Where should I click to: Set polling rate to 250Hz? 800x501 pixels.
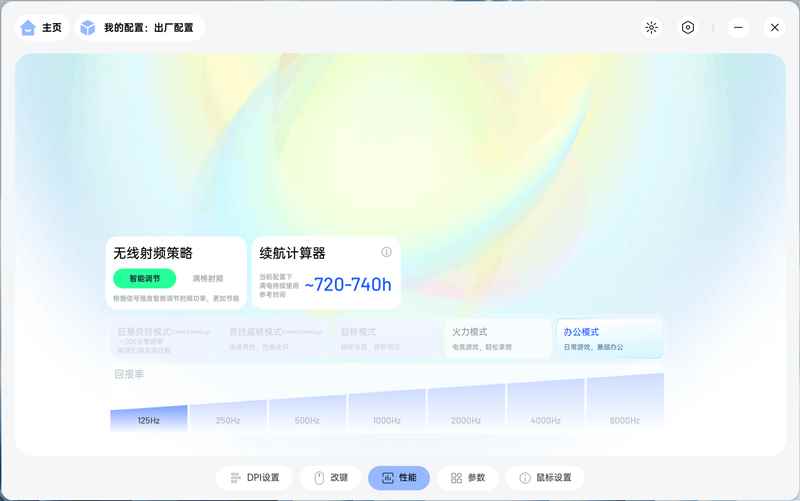tap(228, 415)
